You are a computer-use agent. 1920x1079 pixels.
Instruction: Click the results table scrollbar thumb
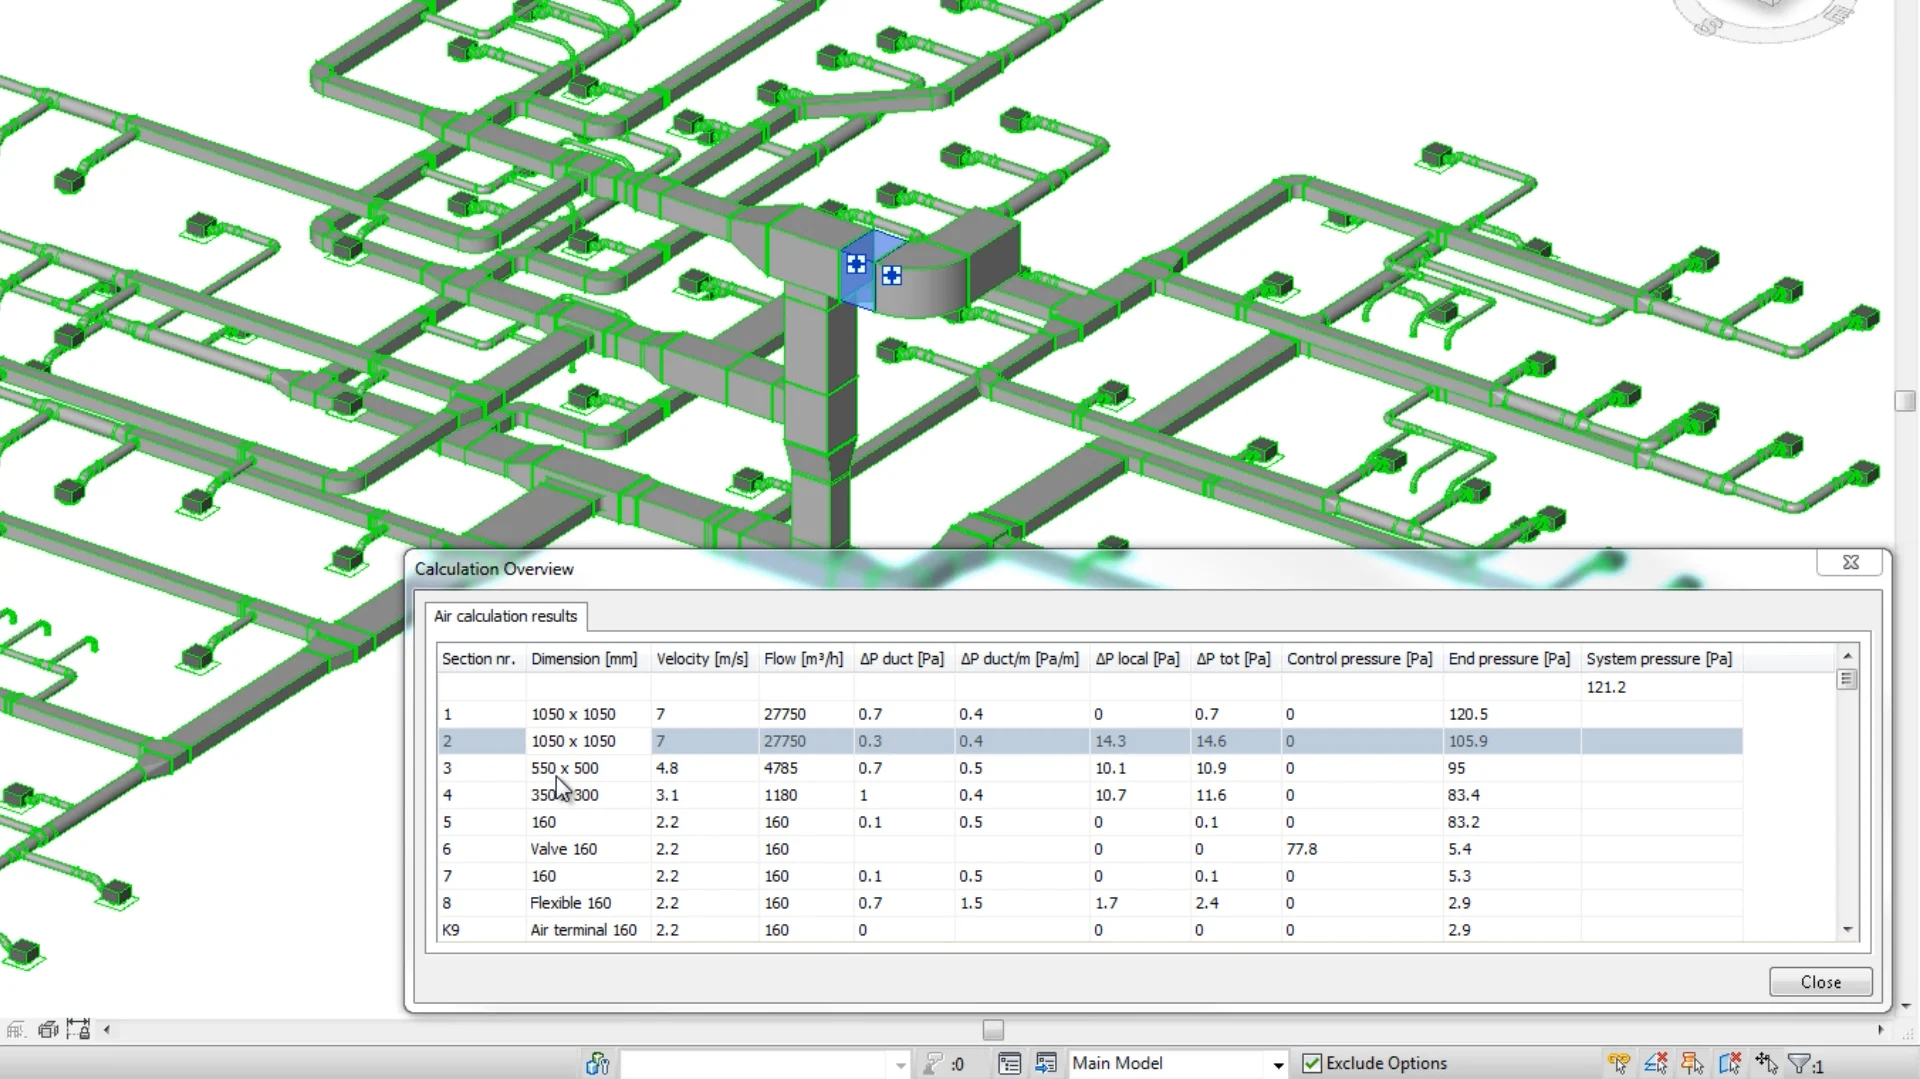(1847, 679)
